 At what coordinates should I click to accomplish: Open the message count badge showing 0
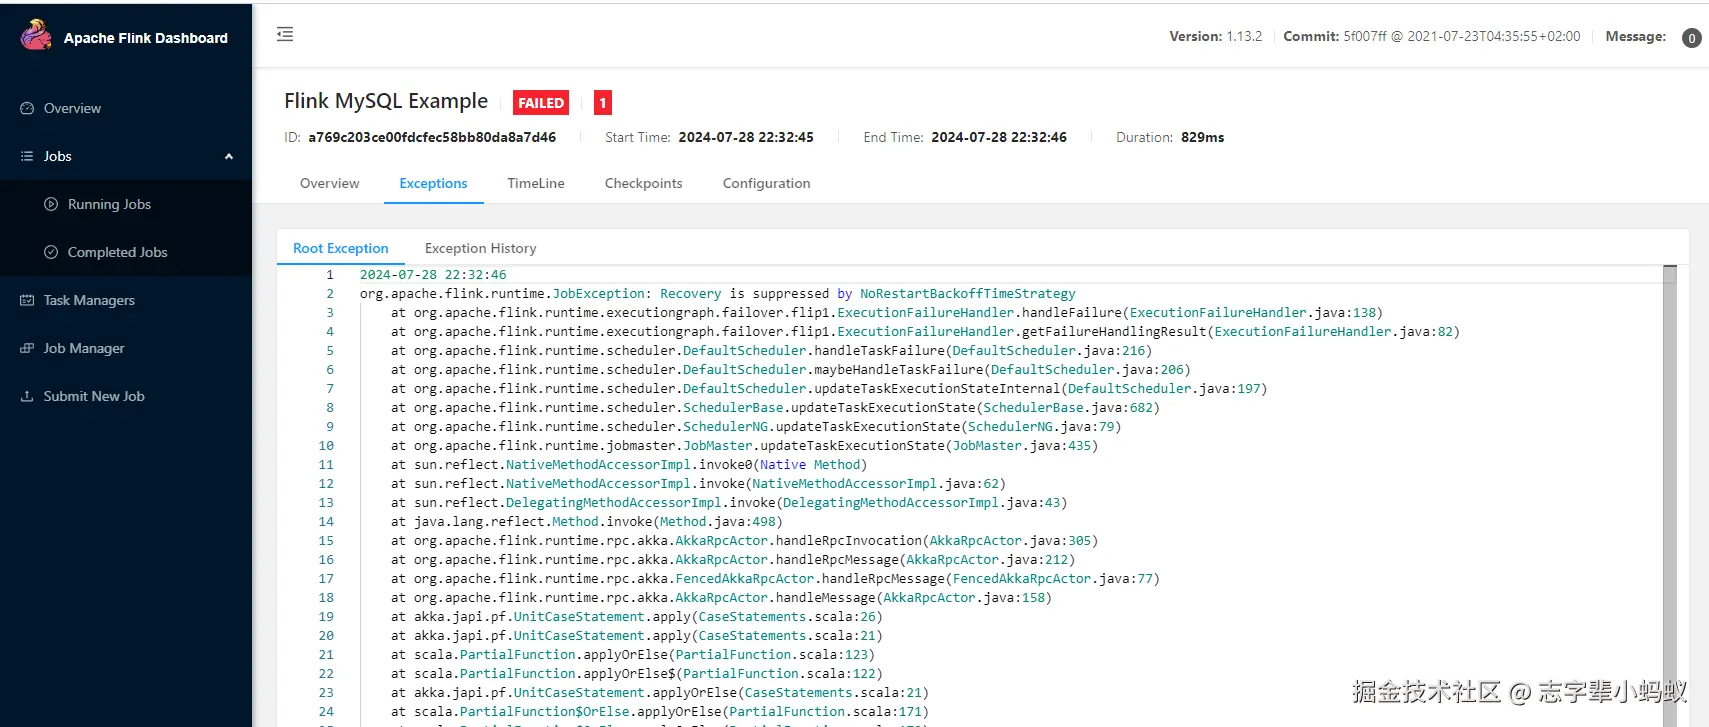click(1691, 38)
